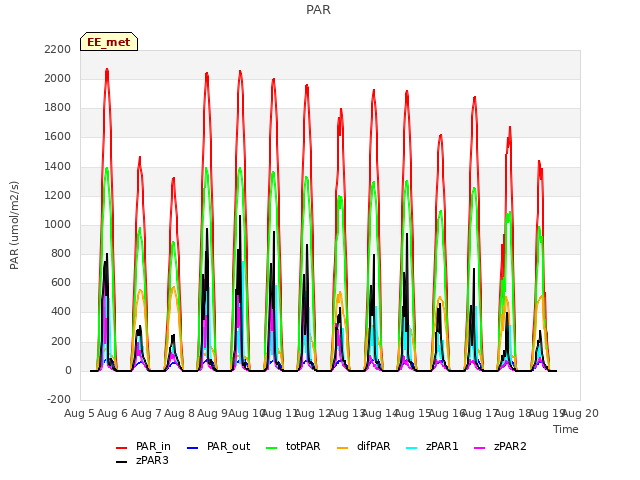Viewport: 640px width, 480px height.
Task: Click the orange difPAR legend swatch
Action: pos(343,448)
